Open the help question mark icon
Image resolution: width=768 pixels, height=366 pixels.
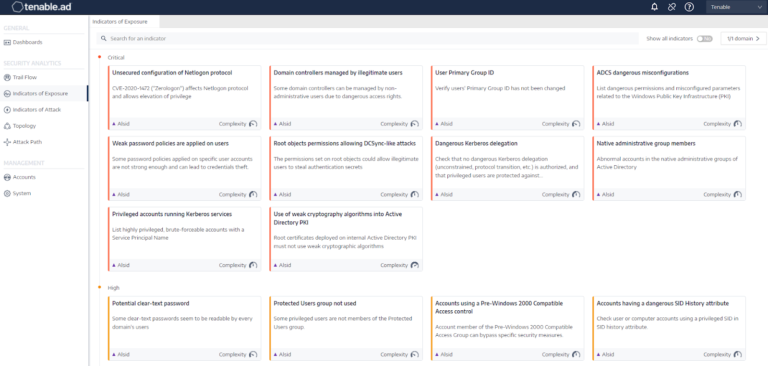689,7
